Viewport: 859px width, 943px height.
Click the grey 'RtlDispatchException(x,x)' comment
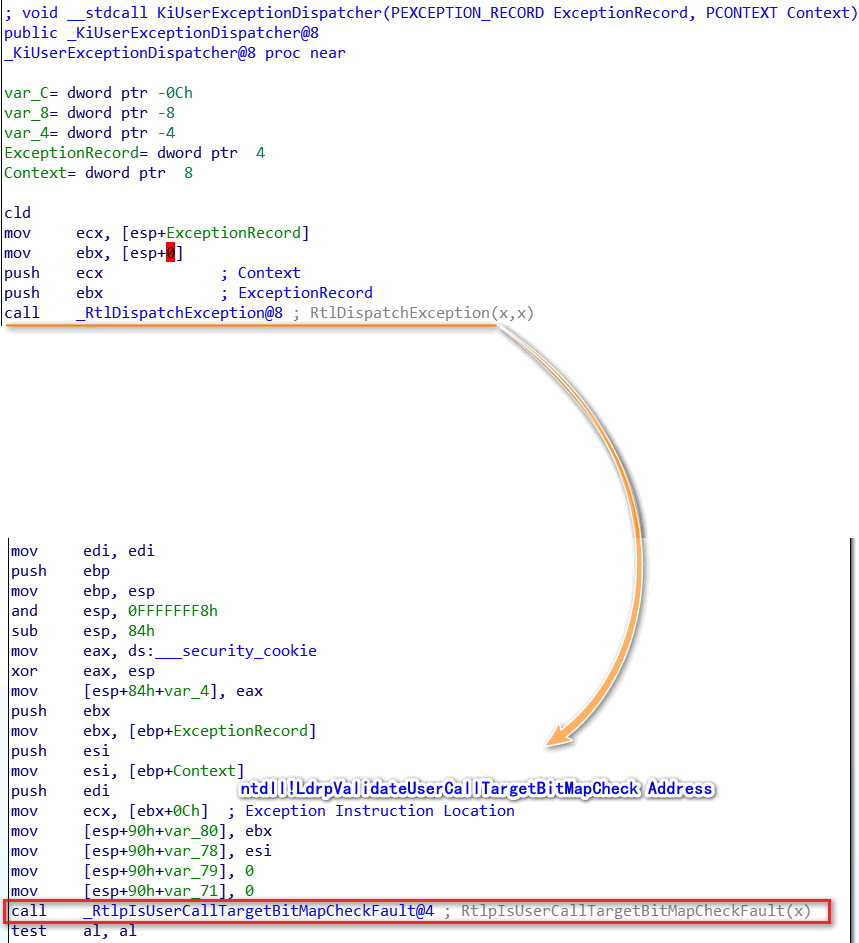pos(422,313)
